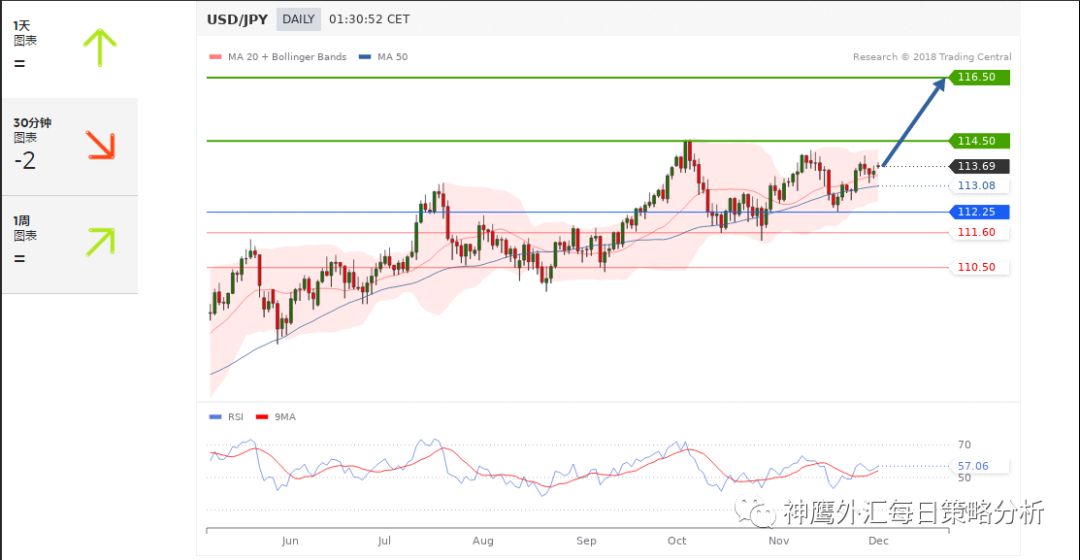Click the 110.50 support price label
The image size is (1080, 560).
(979, 267)
